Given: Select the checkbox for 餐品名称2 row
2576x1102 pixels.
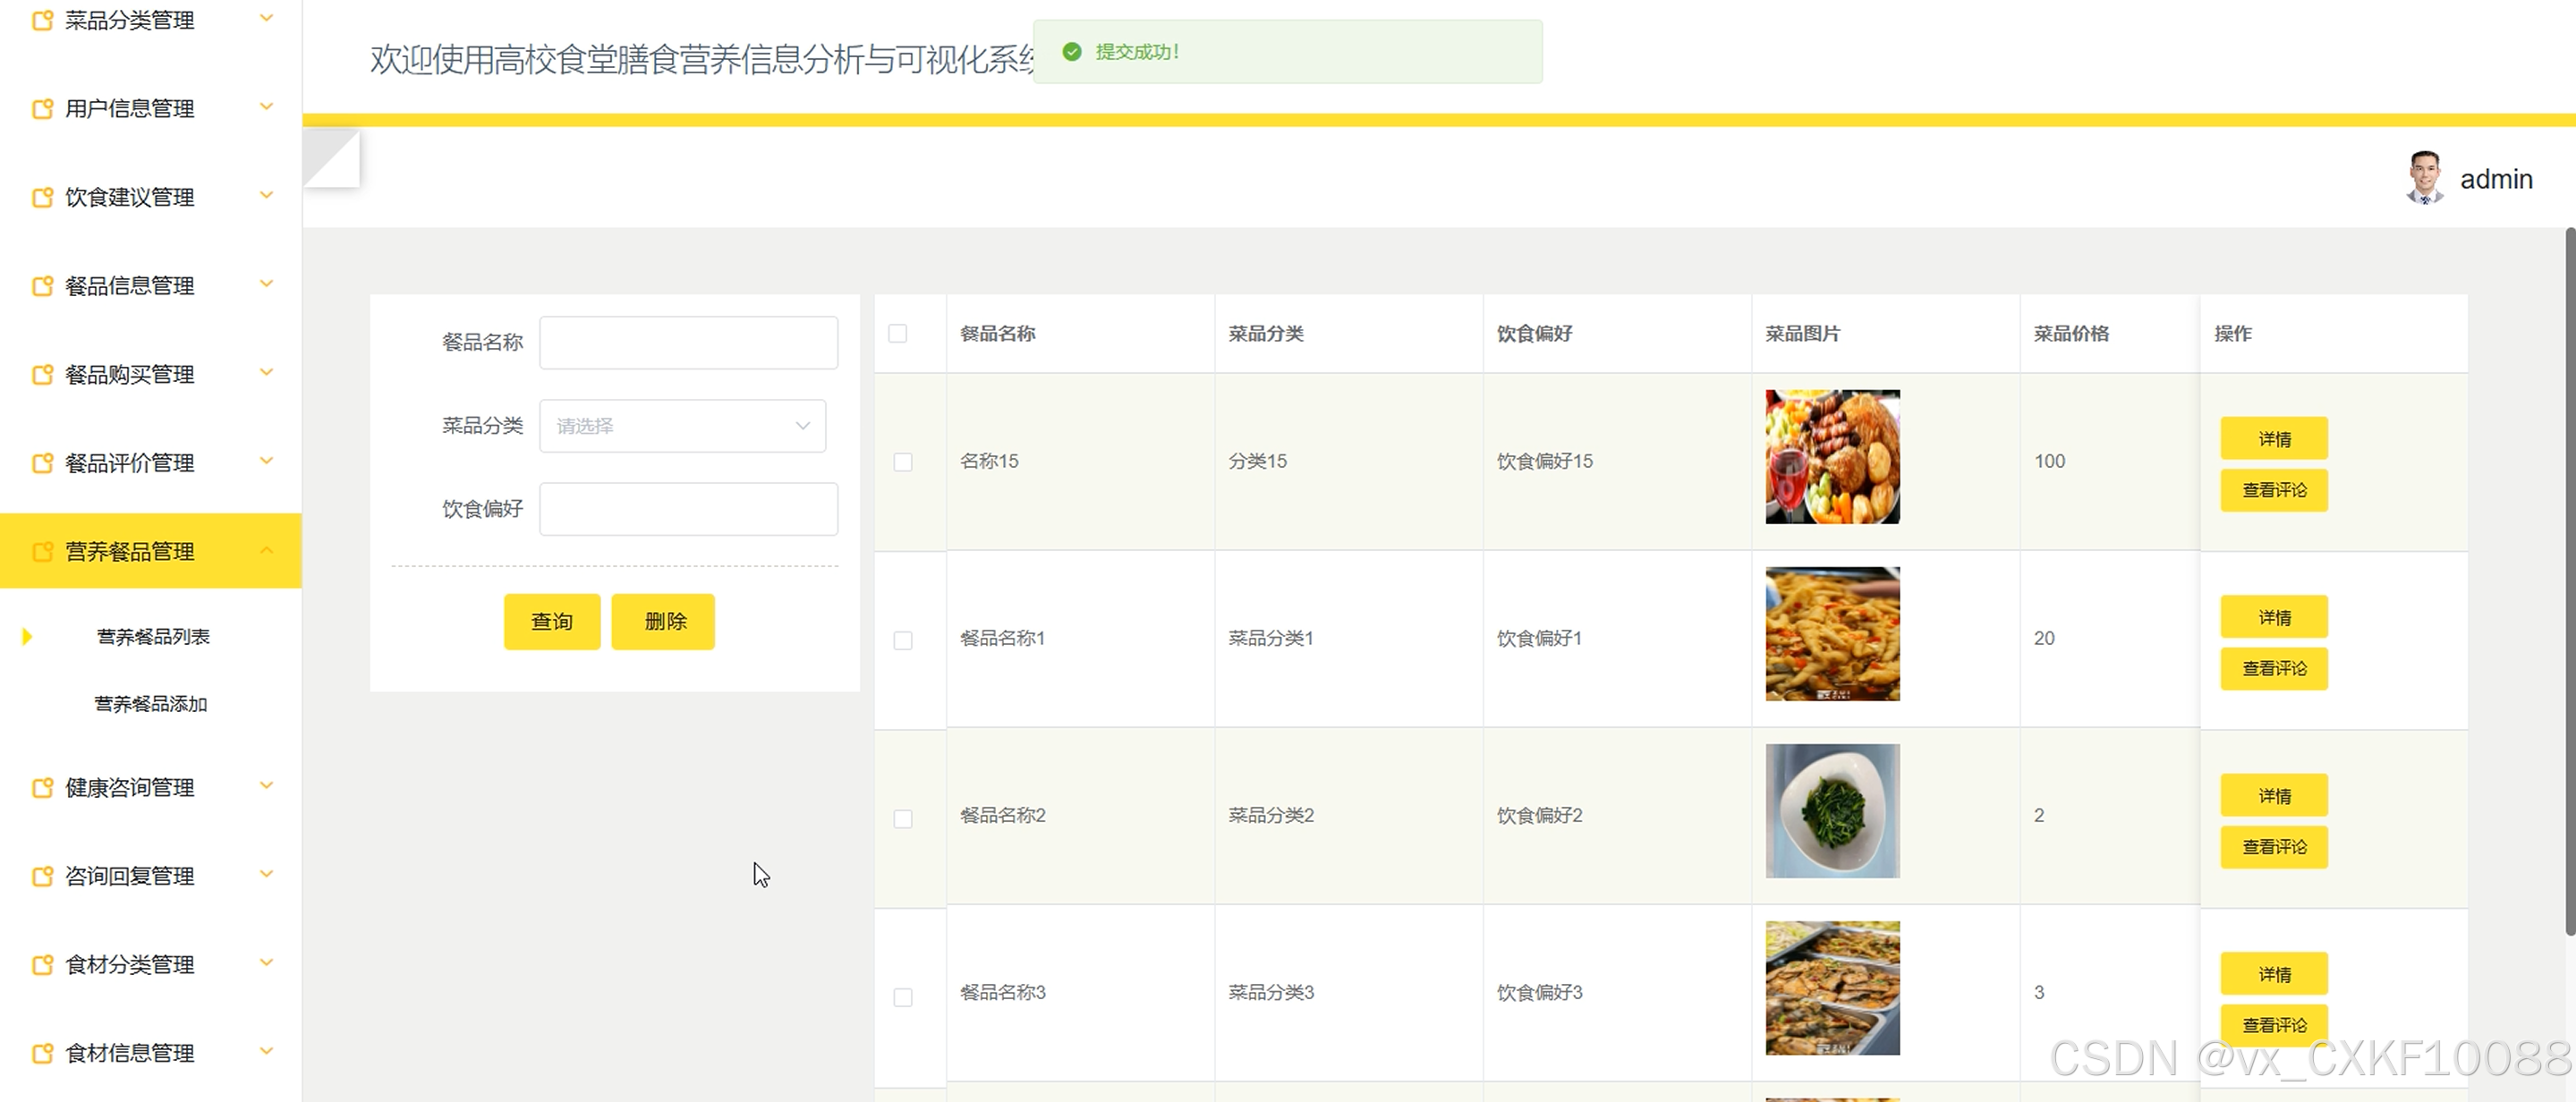Looking at the screenshot, I should tap(903, 819).
